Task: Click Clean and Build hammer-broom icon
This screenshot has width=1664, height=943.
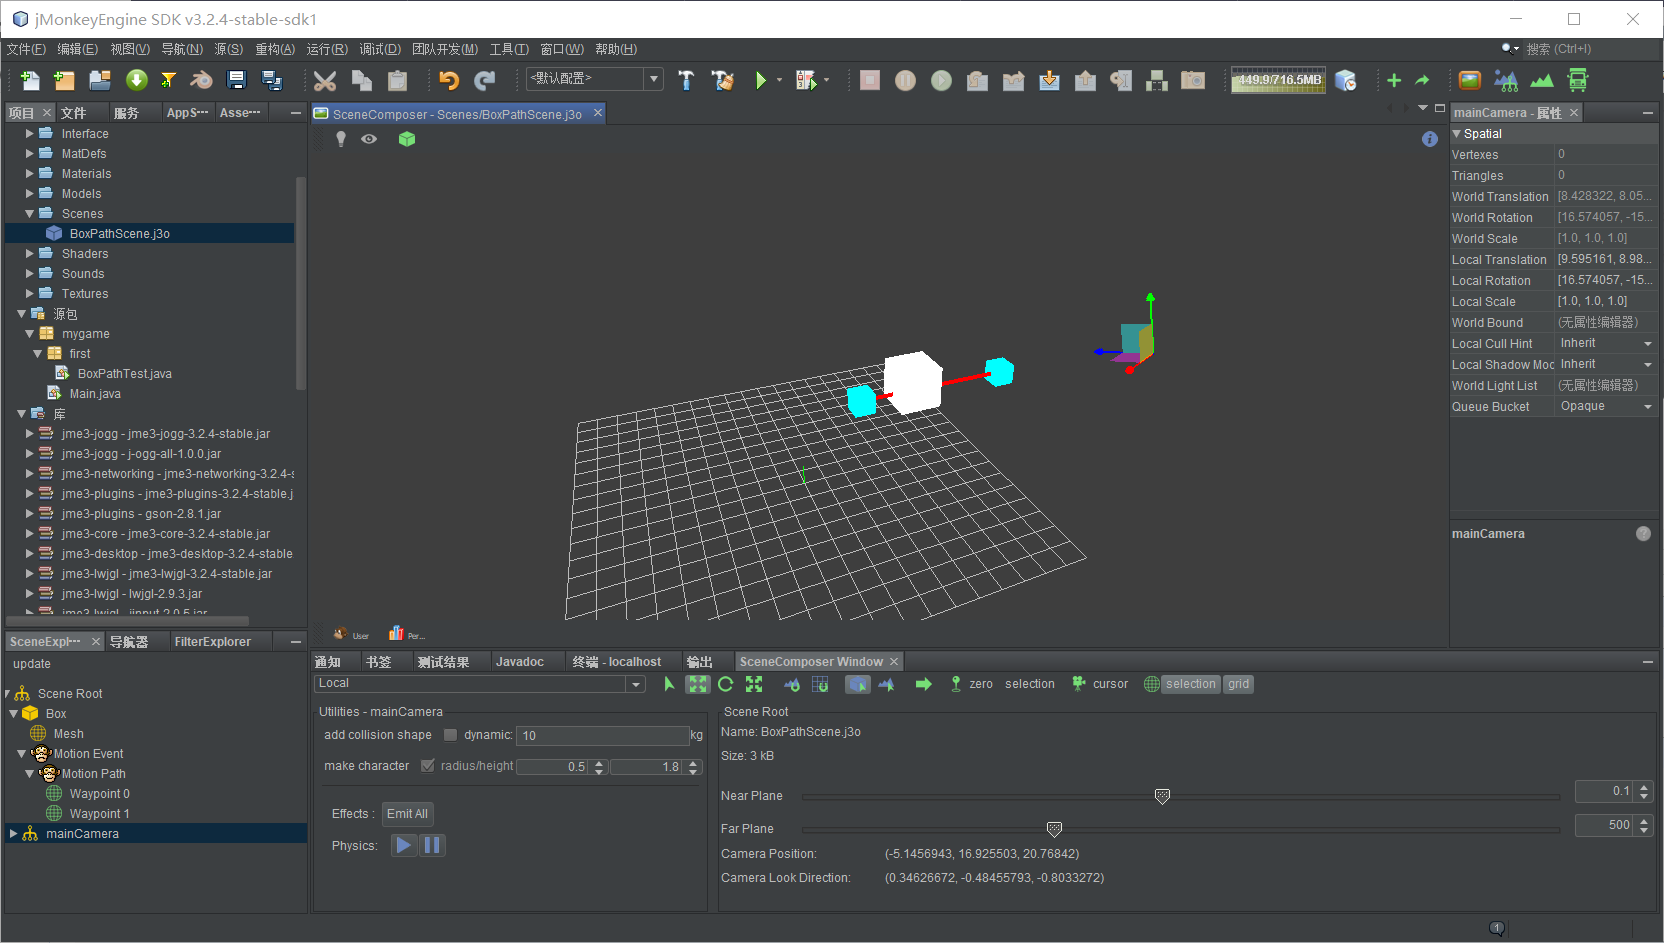Action: click(x=722, y=80)
